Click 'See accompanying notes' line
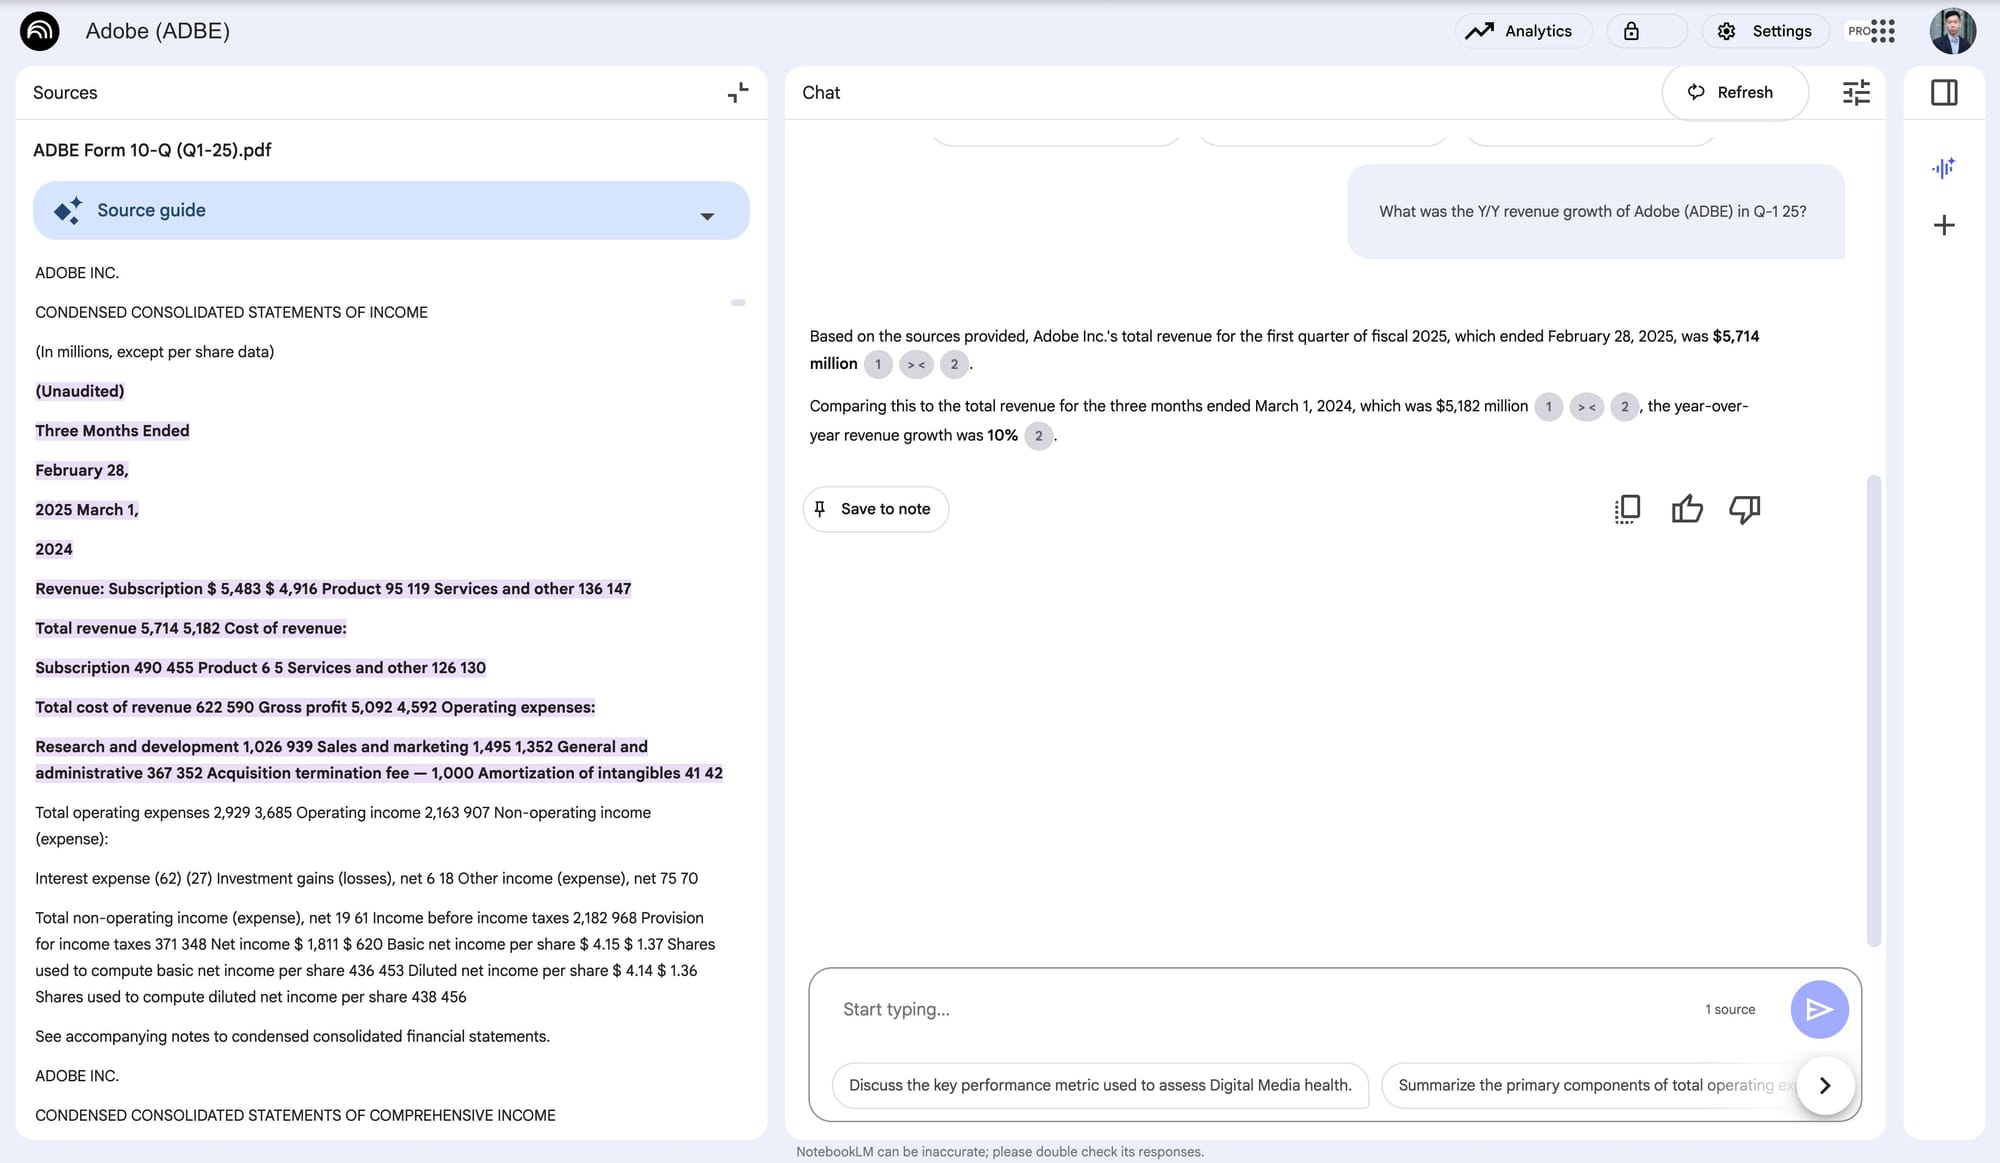The image size is (2000, 1163). pos(292,1036)
